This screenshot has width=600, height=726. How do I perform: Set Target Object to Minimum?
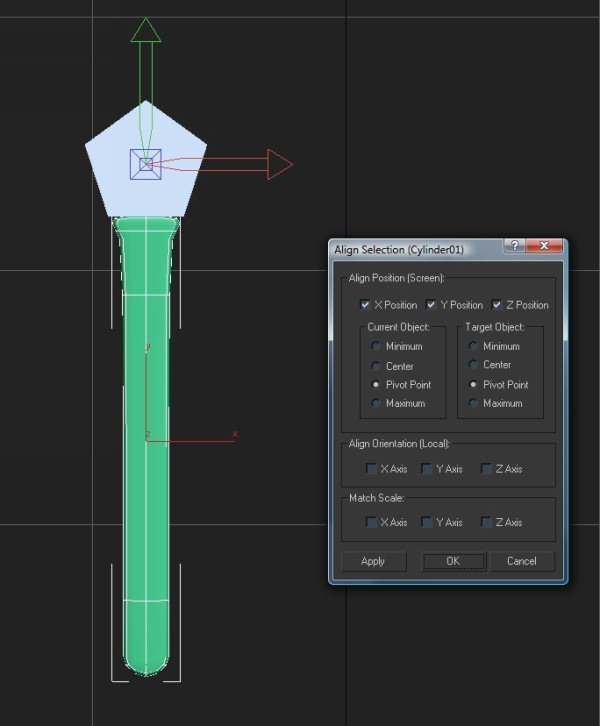pyautogui.click(x=473, y=346)
